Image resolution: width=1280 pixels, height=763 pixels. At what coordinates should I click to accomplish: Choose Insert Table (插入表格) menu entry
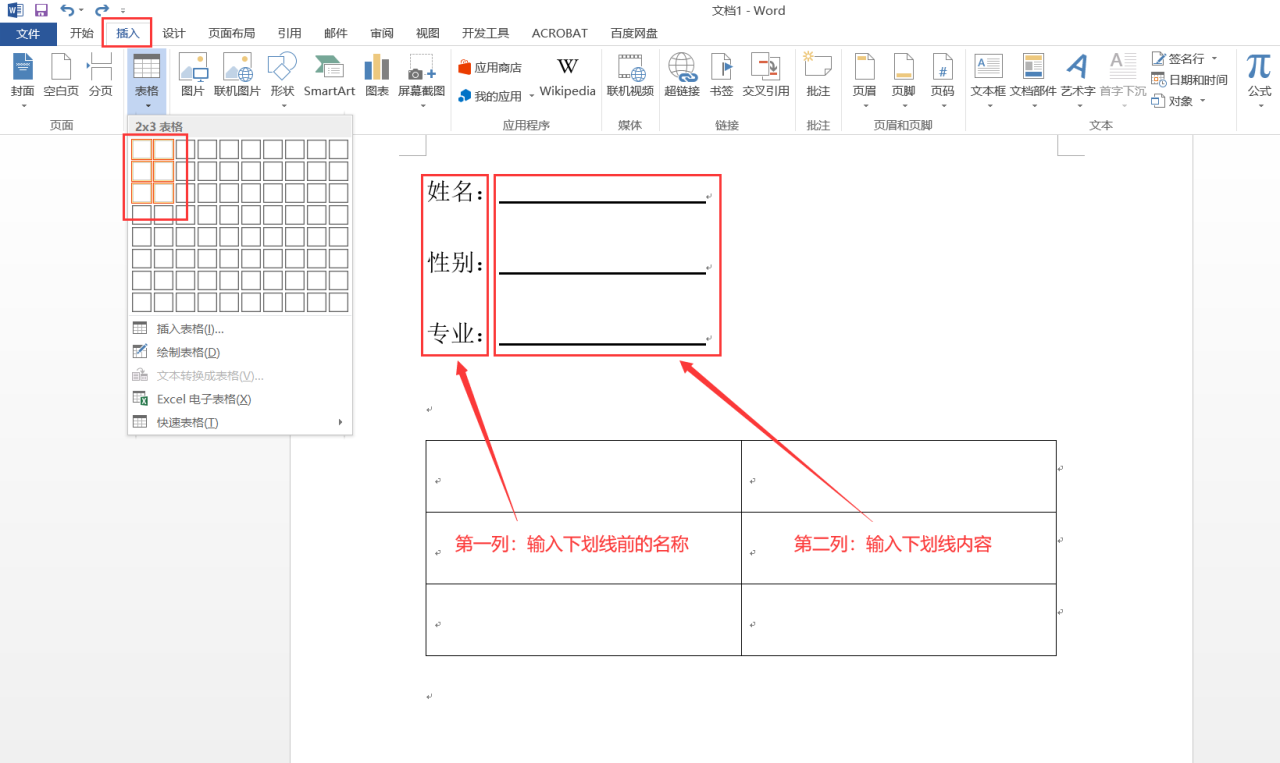point(239,328)
